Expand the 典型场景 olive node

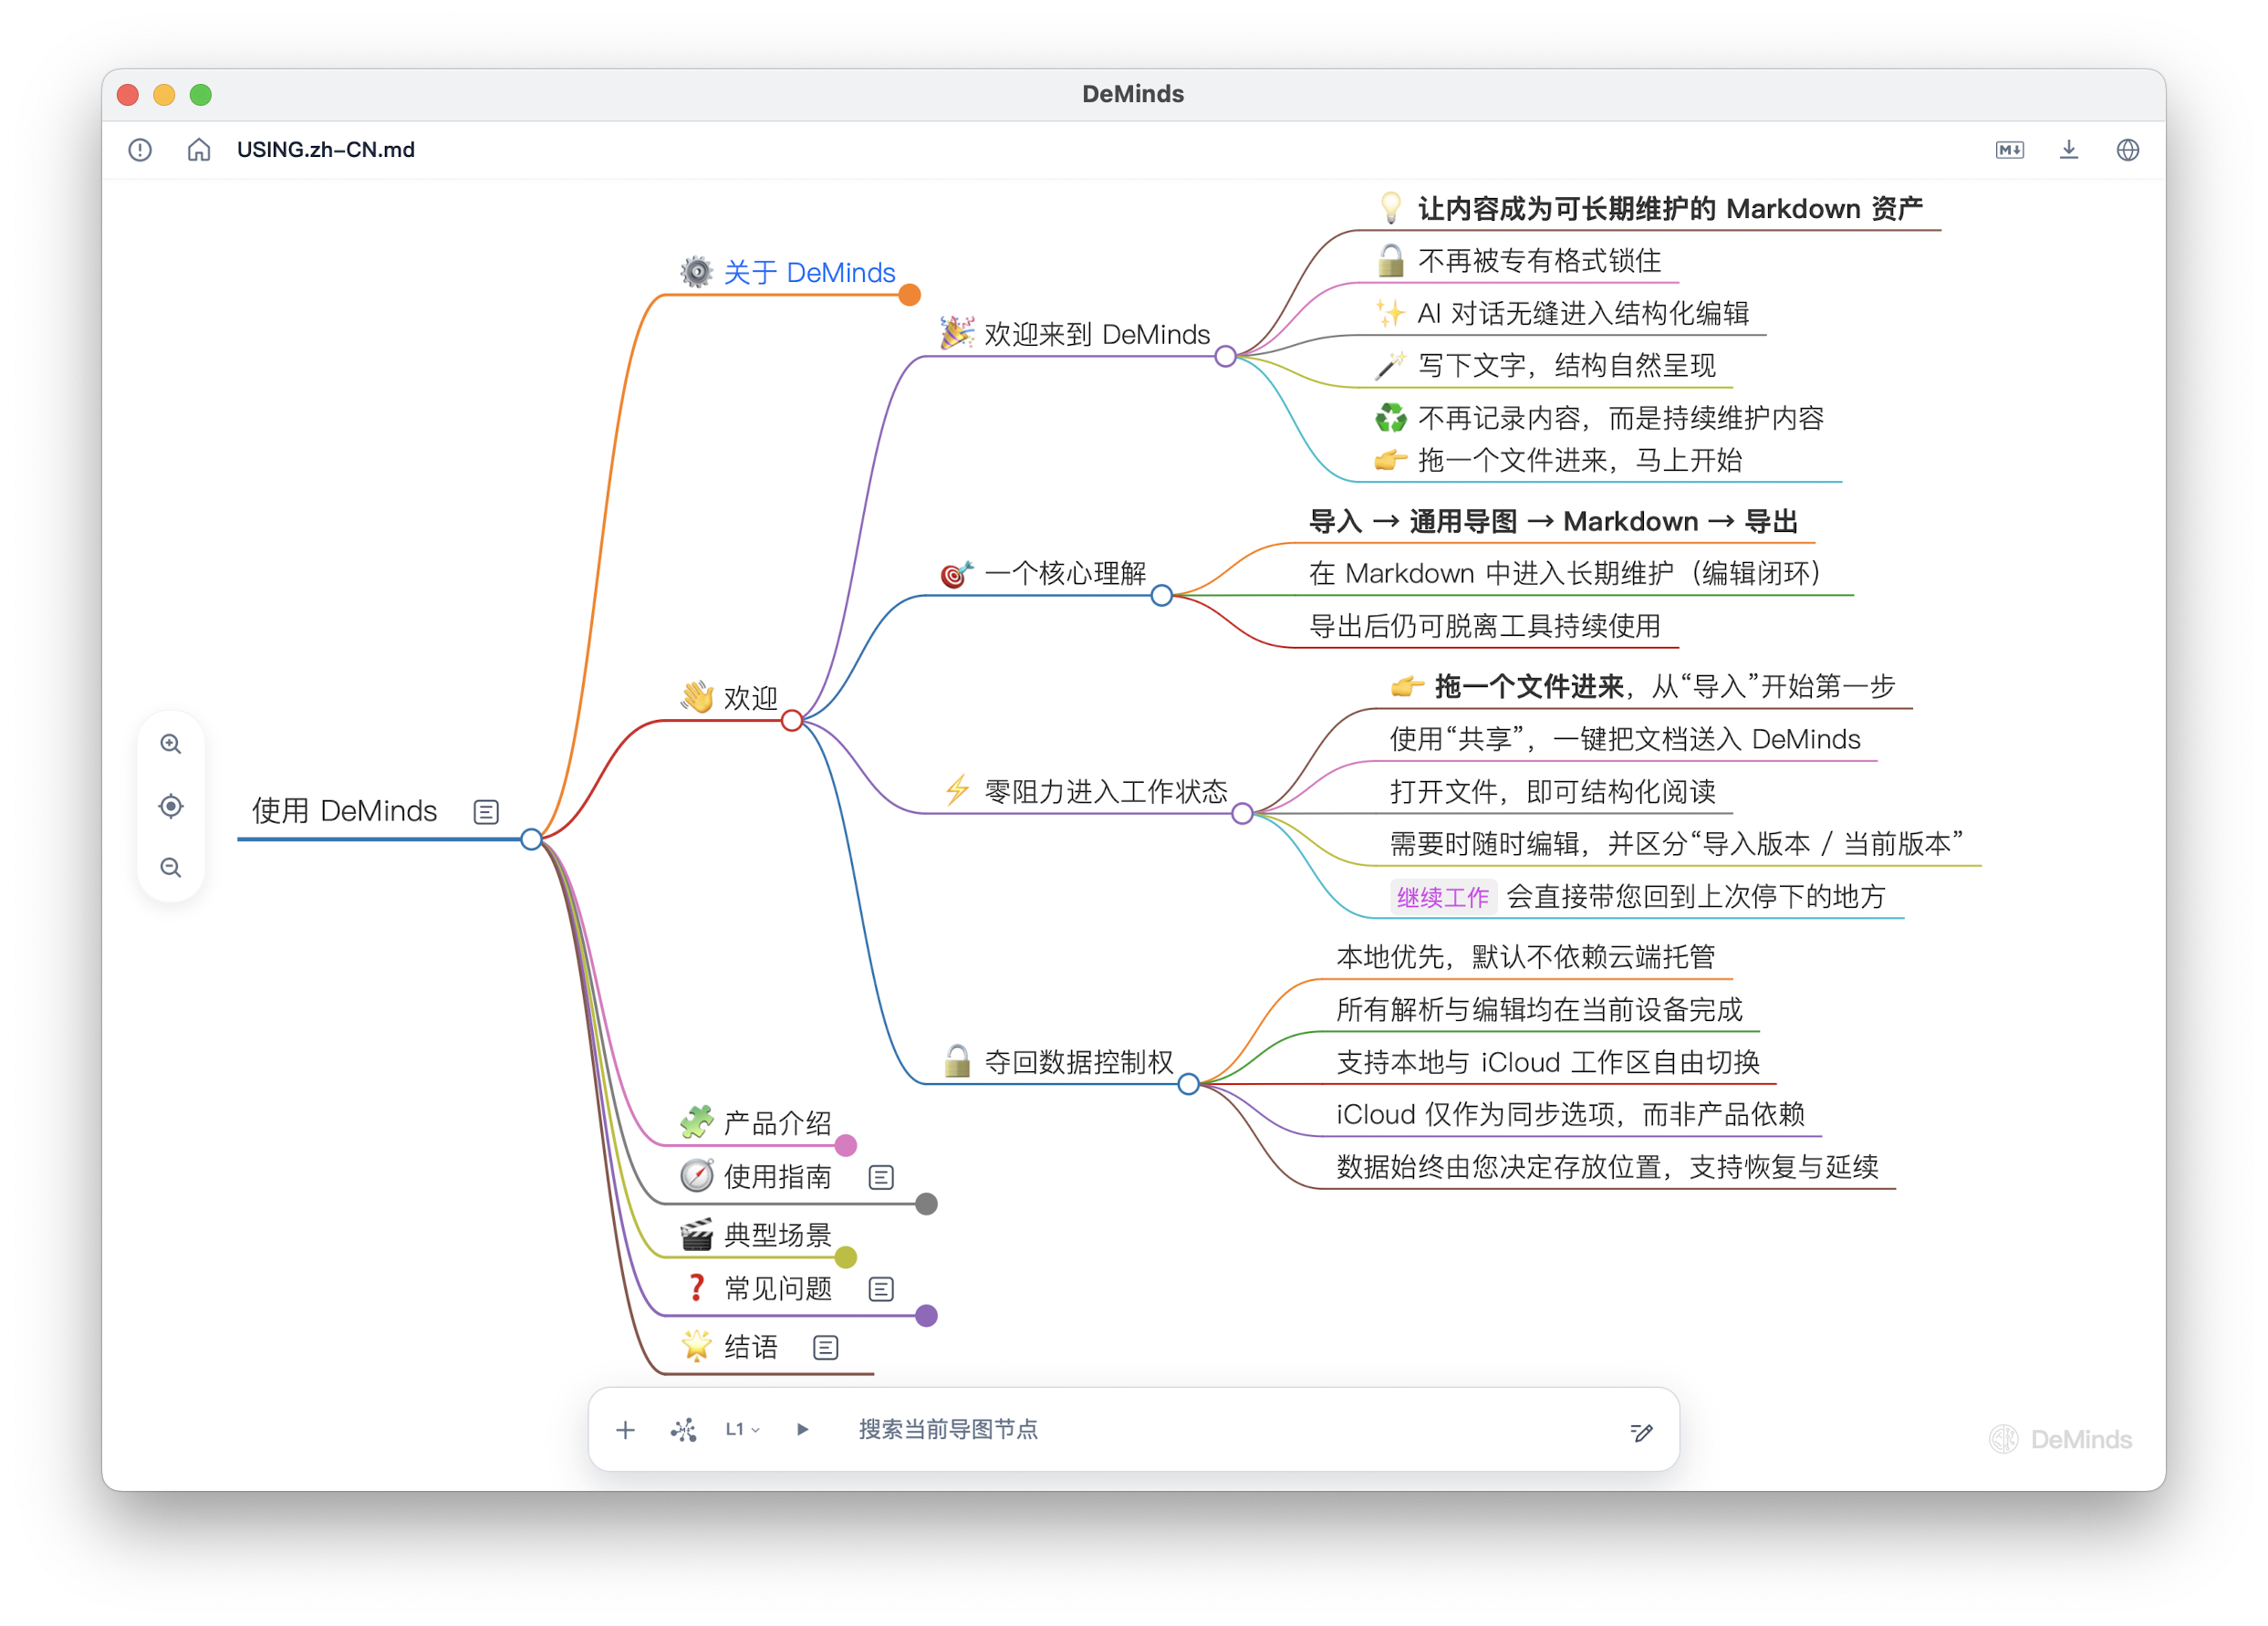pos(846,1257)
